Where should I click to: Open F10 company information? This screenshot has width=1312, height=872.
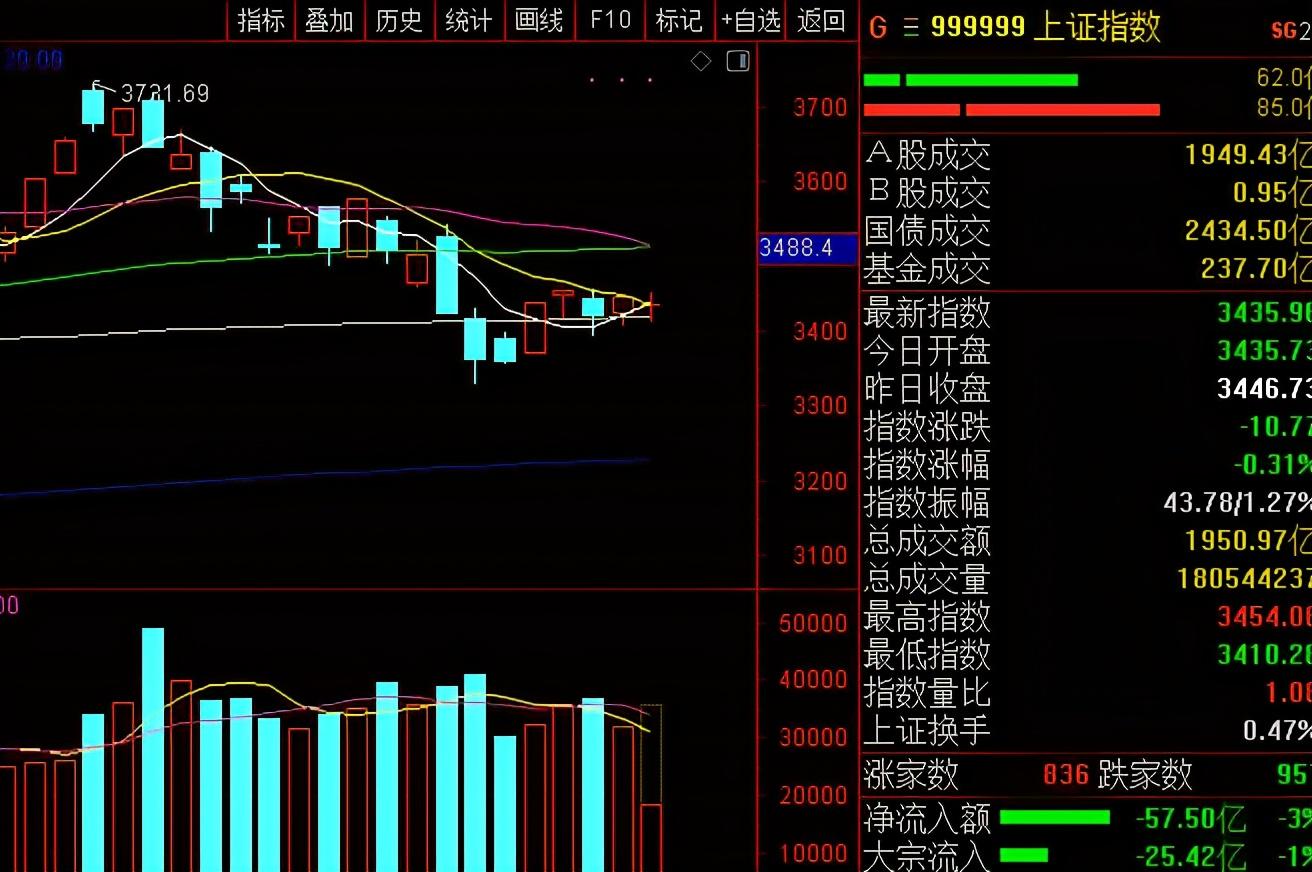[610, 20]
